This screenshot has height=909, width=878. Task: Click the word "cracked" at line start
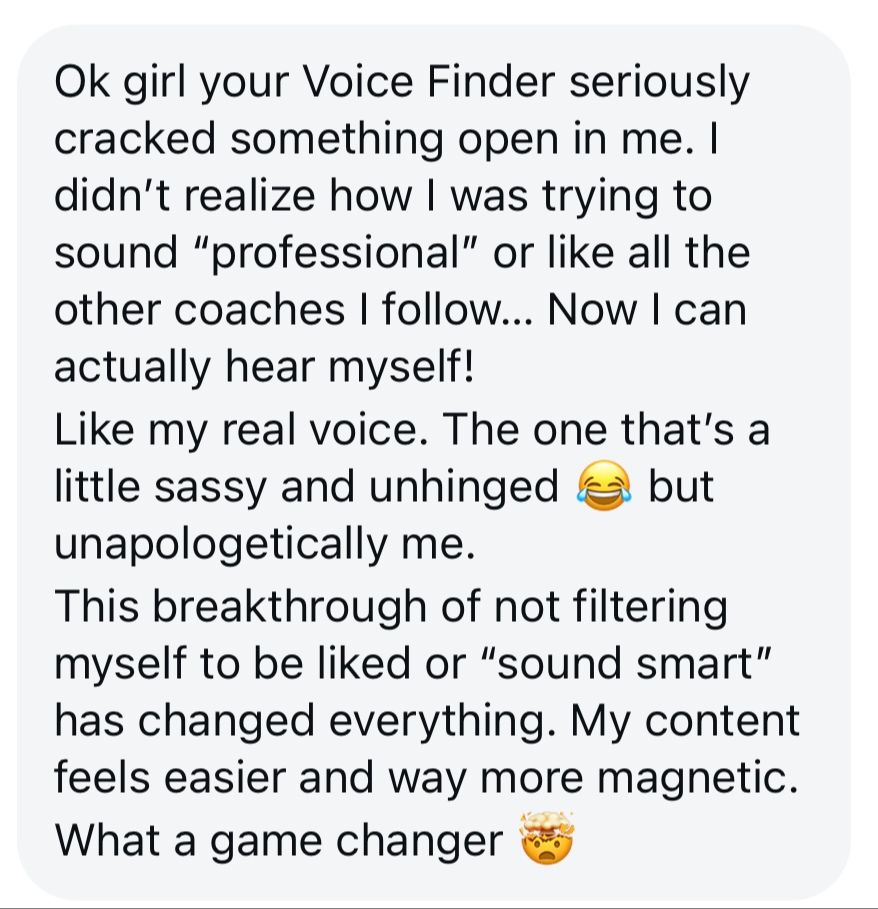pyautogui.click(x=135, y=139)
